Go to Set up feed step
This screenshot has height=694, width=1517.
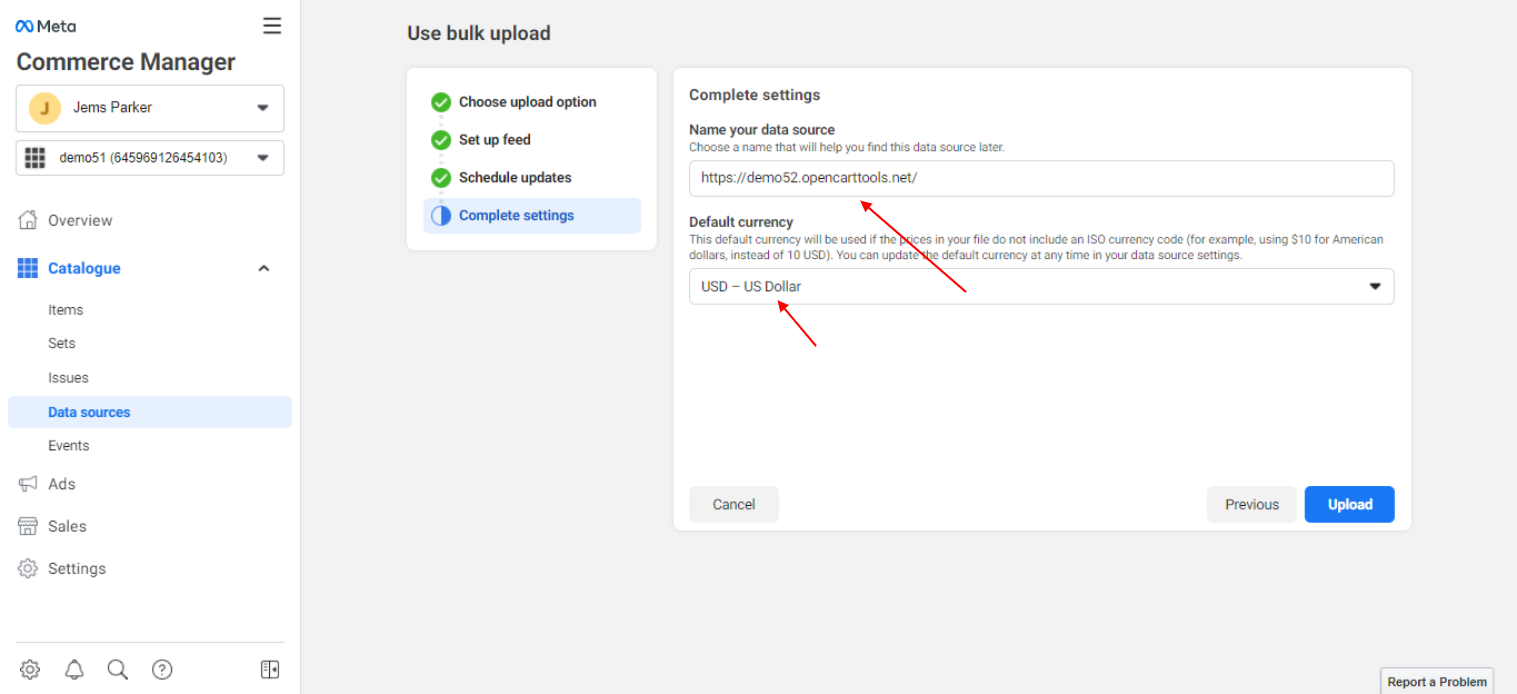click(x=495, y=140)
